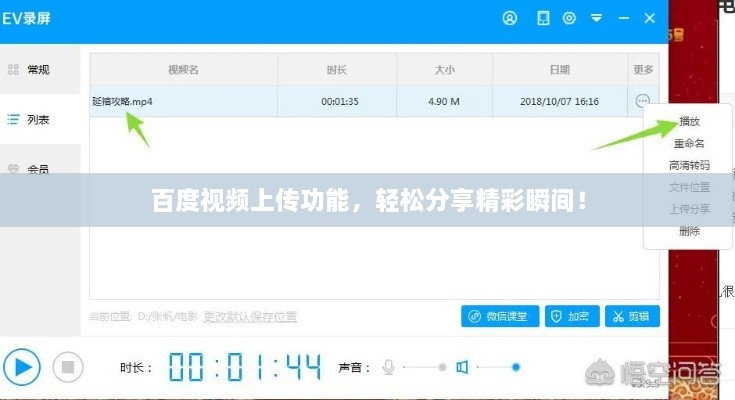Select 高清转码 from the context menu

coord(689,165)
